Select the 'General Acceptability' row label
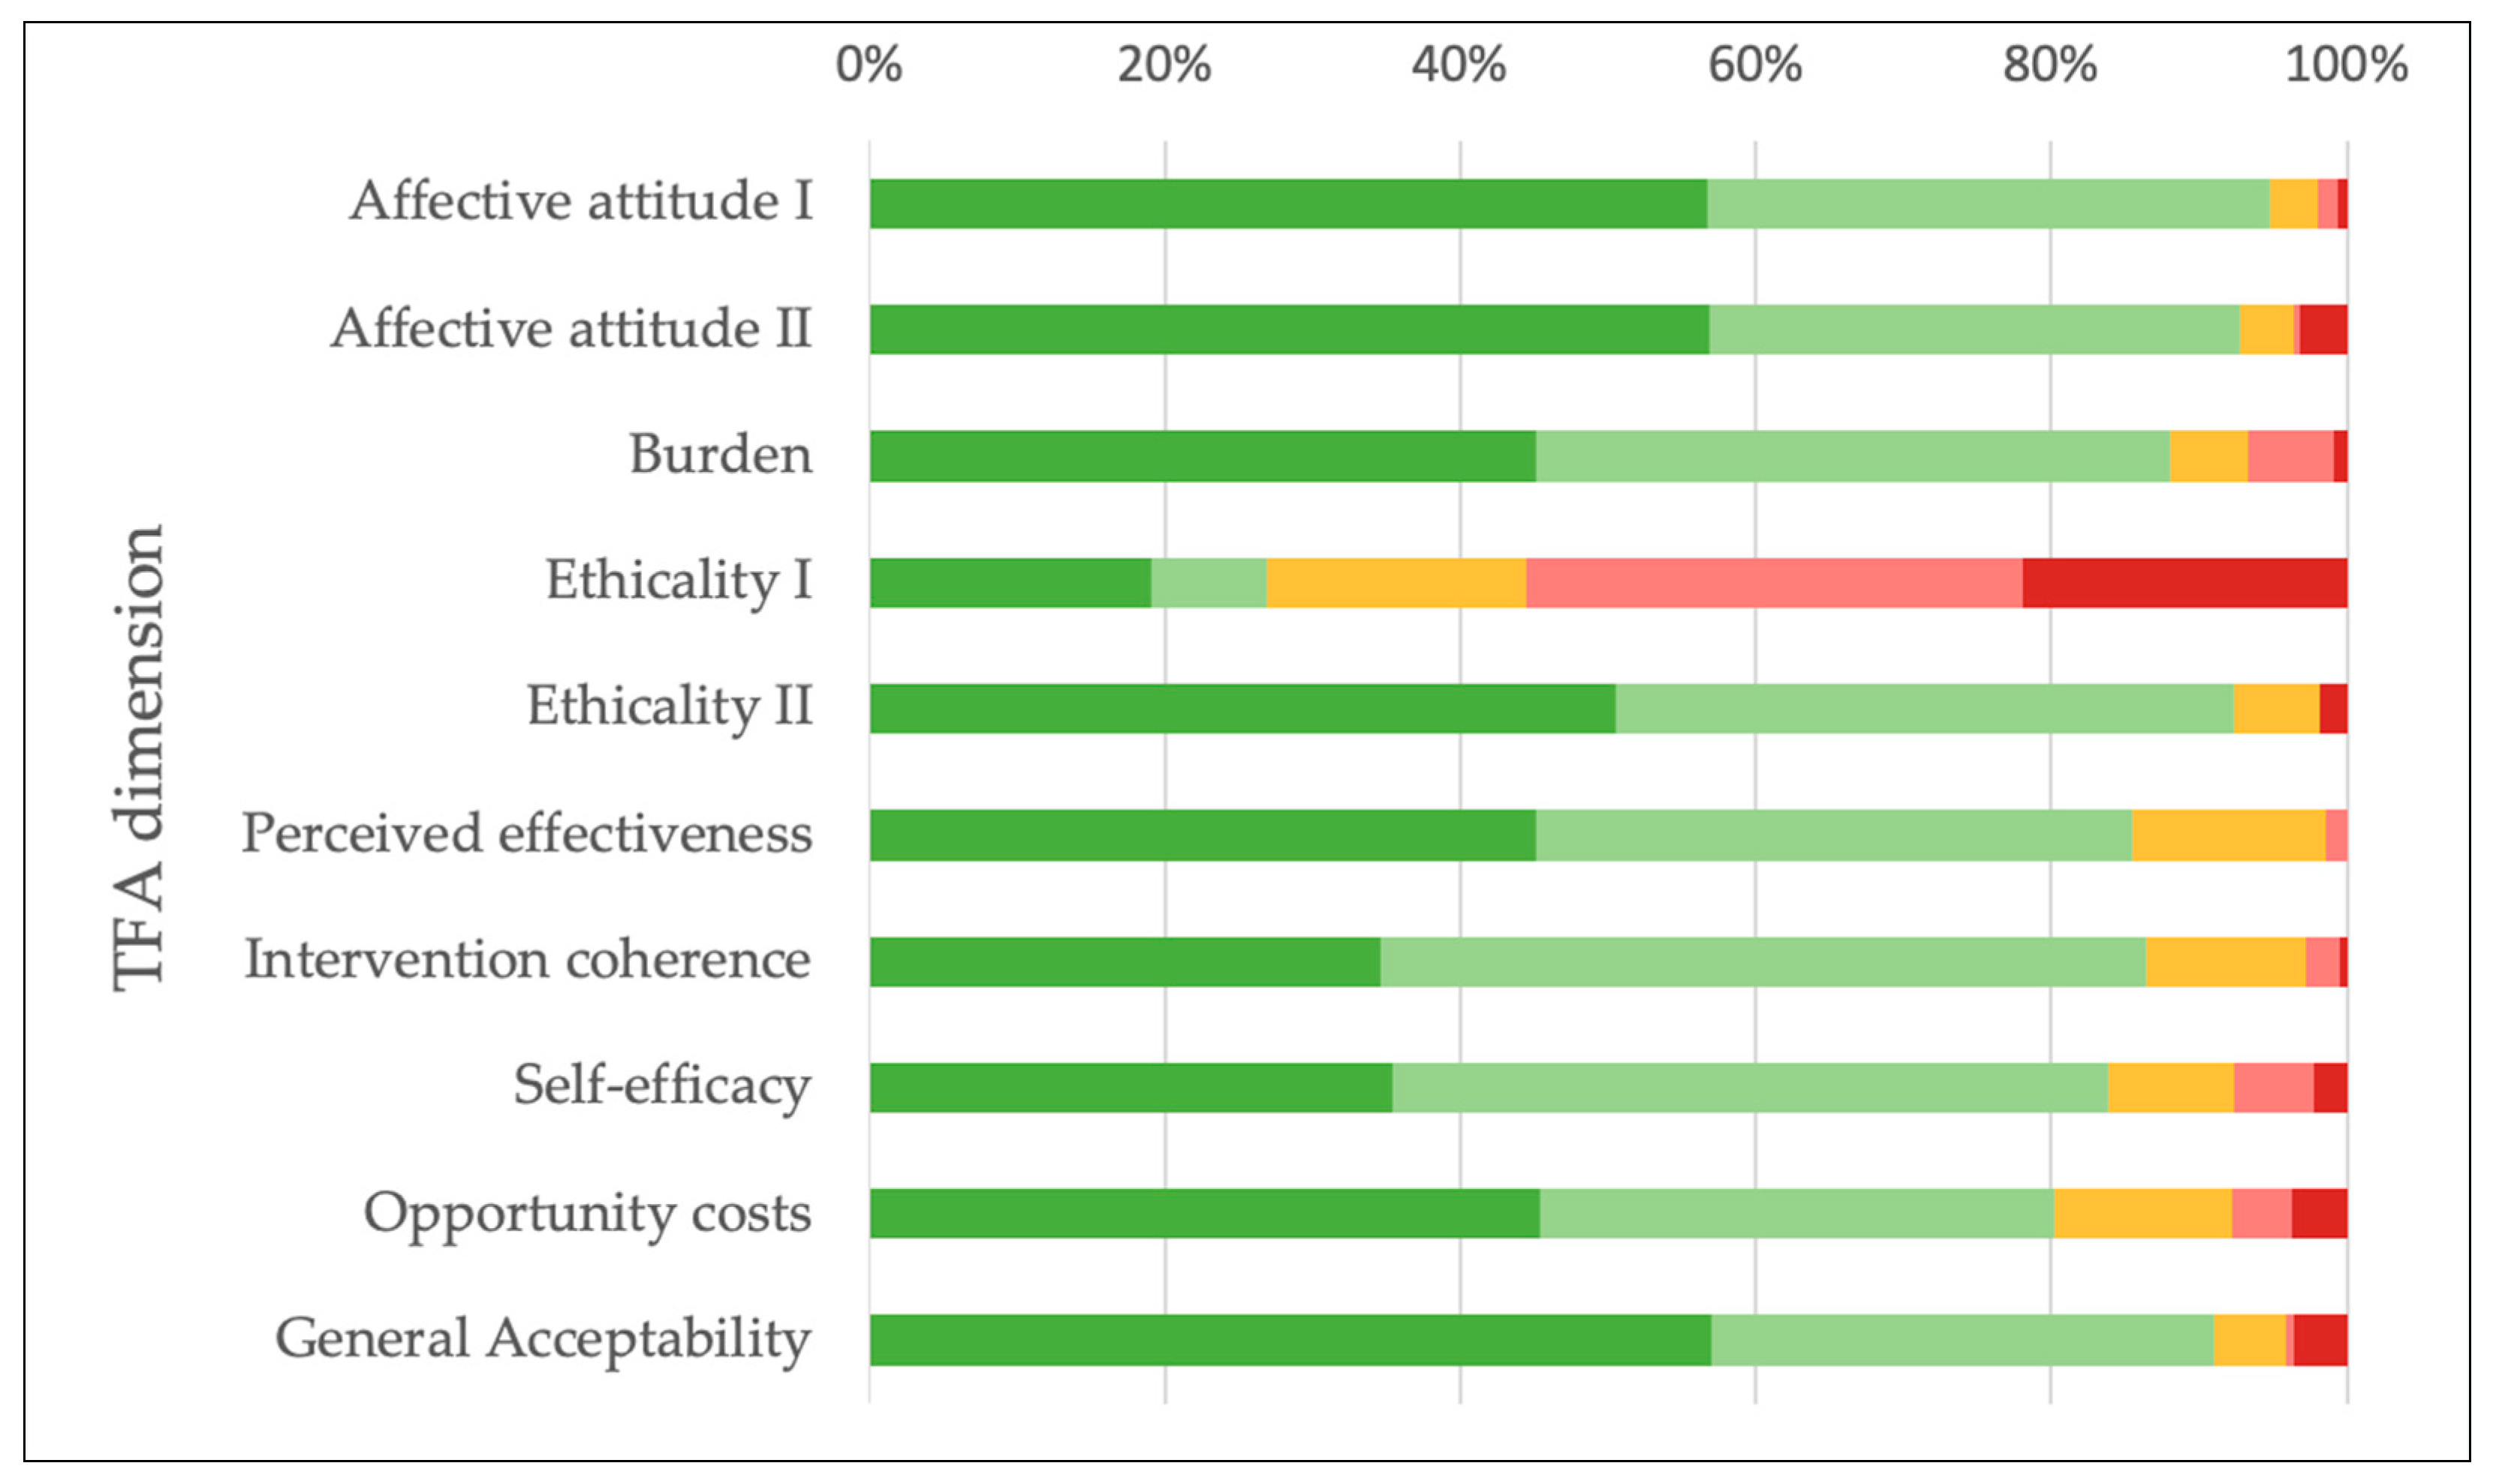The width and height of the screenshot is (2493, 1484). point(542,1339)
